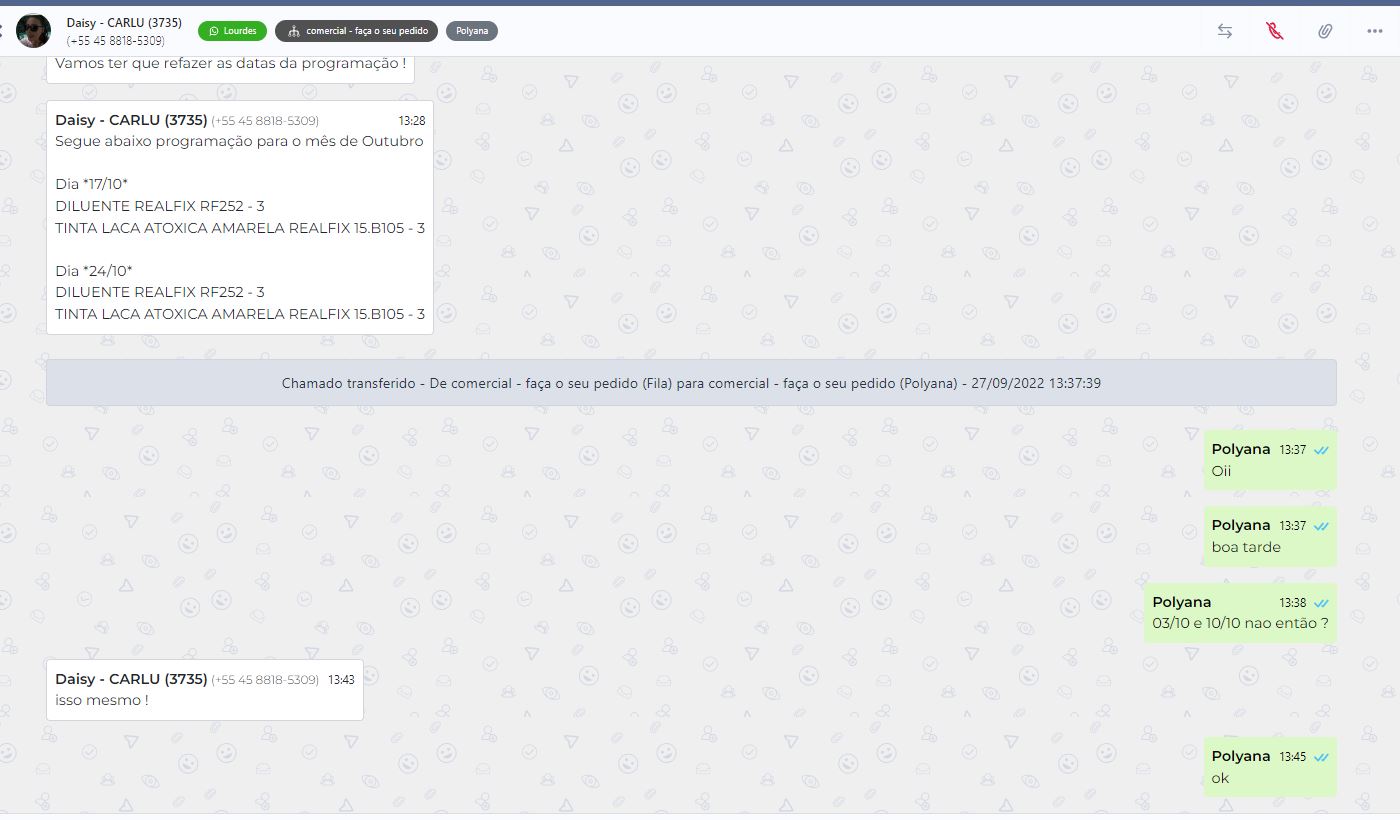The width and height of the screenshot is (1400, 820).
Task: End the chat with red phone icon
Action: pos(1275,31)
